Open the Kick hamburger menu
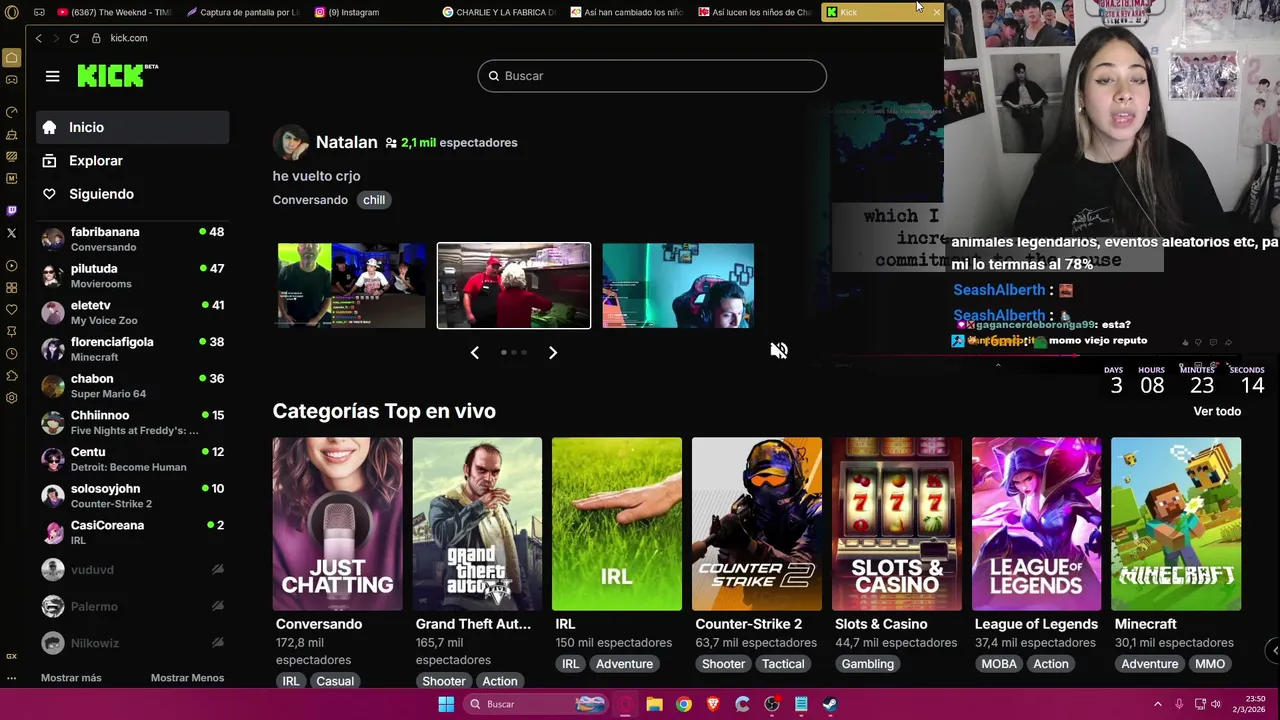The height and width of the screenshot is (720, 1280). (52, 76)
